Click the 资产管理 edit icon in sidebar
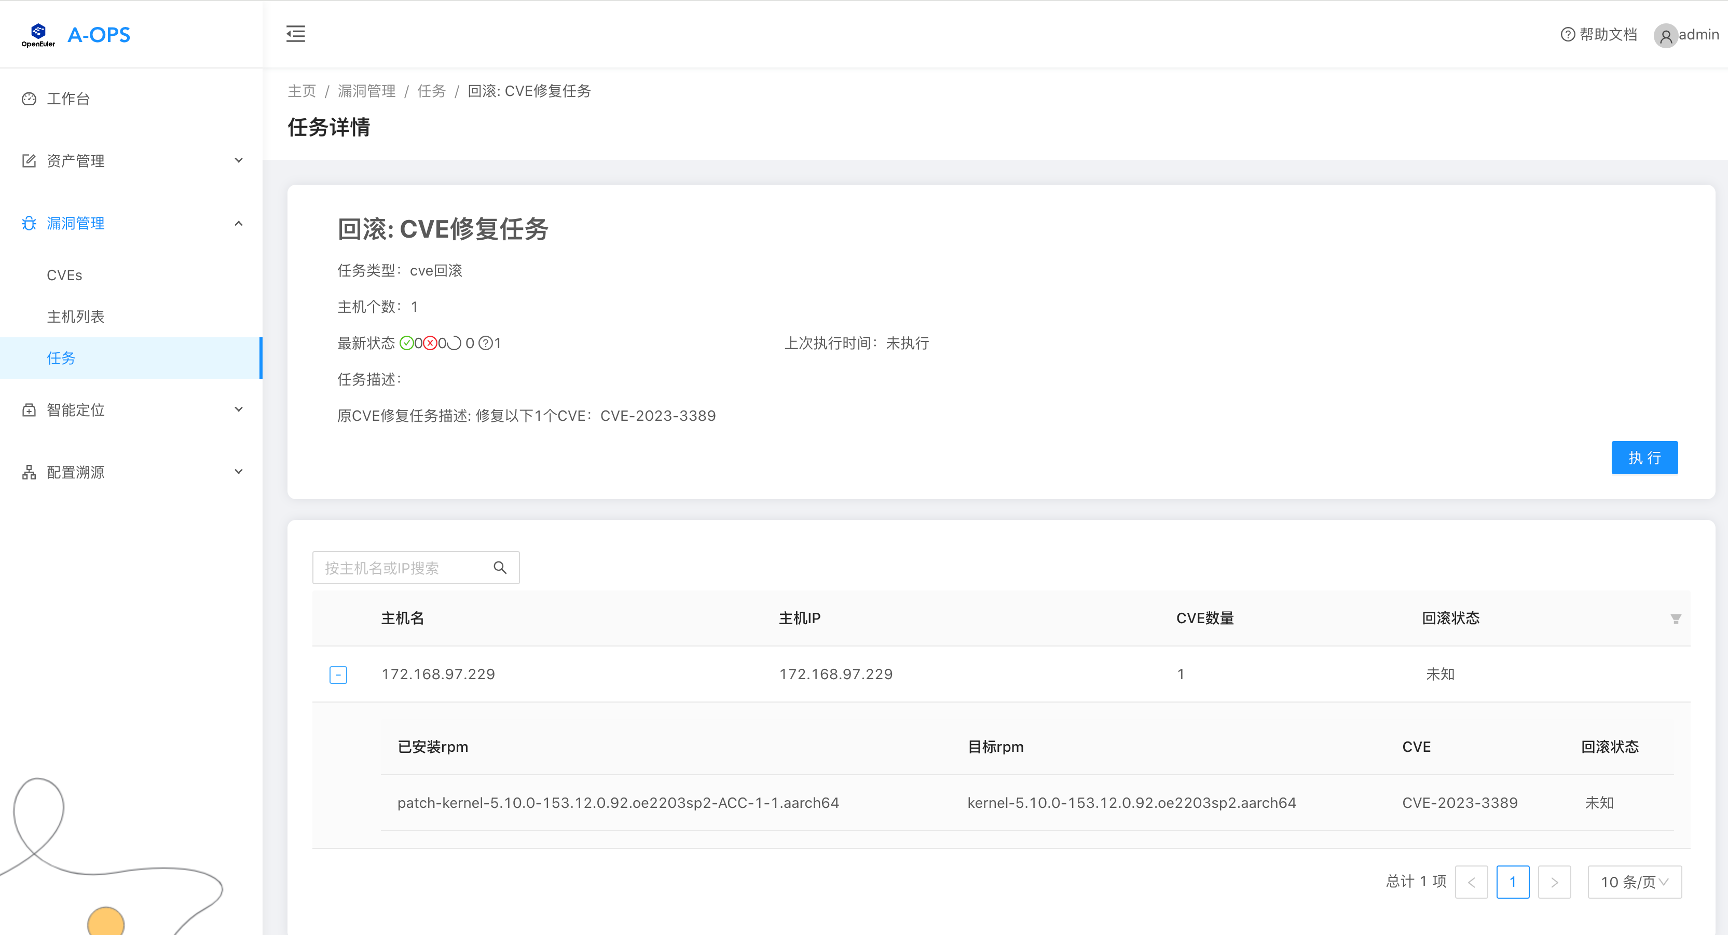Image resolution: width=1728 pixels, height=936 pixels. pyautogui.click(x=28, y=160)
